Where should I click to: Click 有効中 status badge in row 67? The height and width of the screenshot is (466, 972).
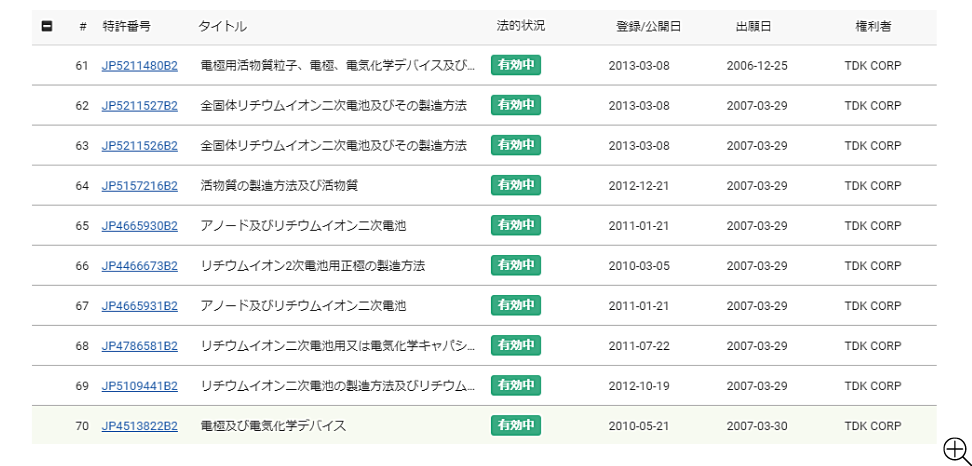[516, 306]
